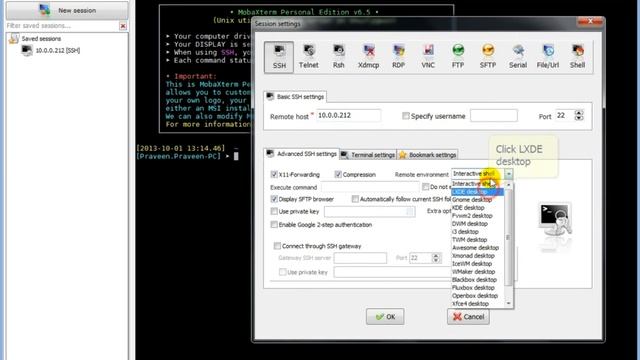This screenshot has width=640, height=360.
Task: Select IceWM desktop option
Action: pyautogui.click(x=478, y=264)
